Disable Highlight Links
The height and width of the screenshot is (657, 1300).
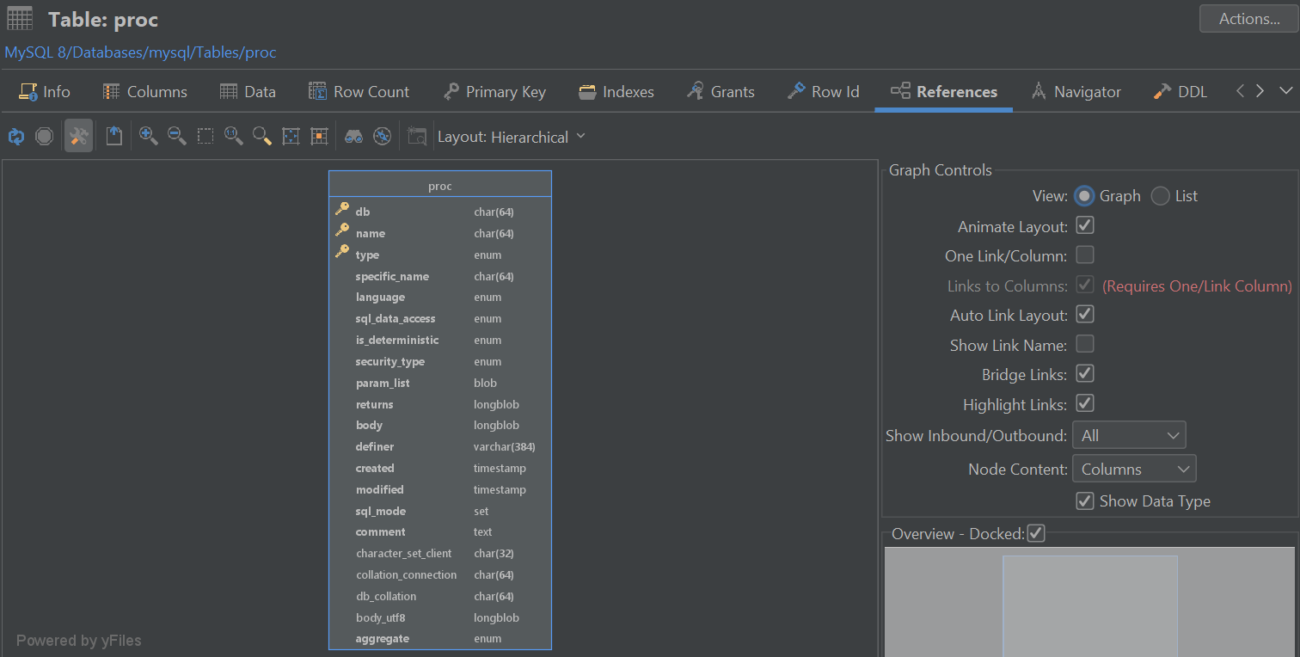coord(1085,403)
